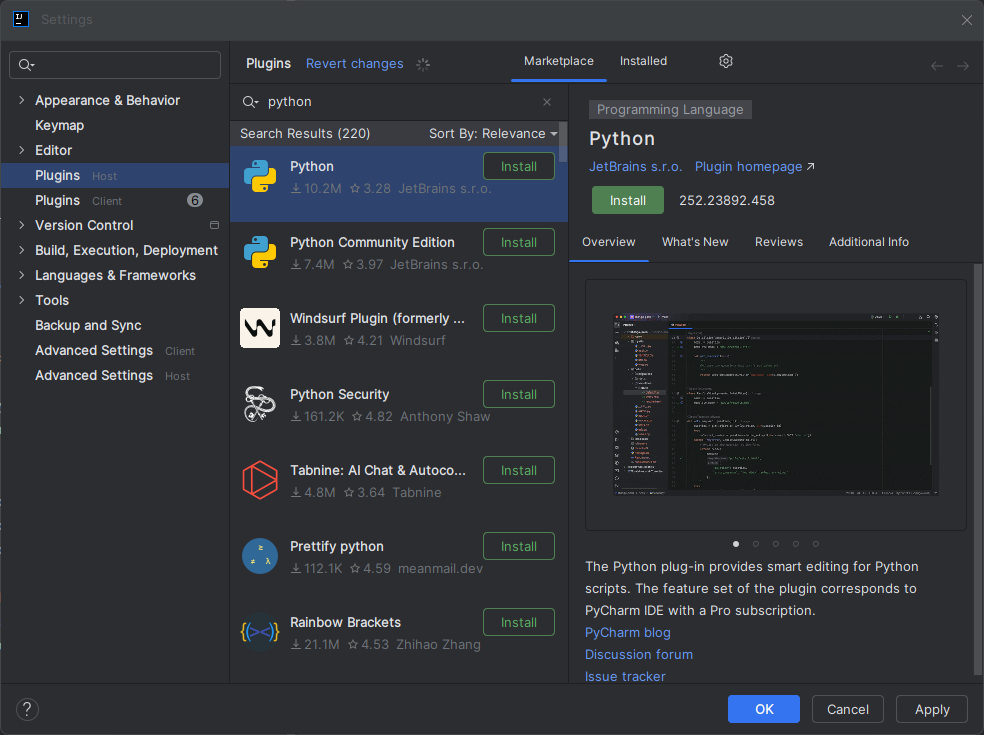Click the settings search magnifier icon
Image resolution: width=984 pixels, height=735 pixels.
[x=26, y=65]
